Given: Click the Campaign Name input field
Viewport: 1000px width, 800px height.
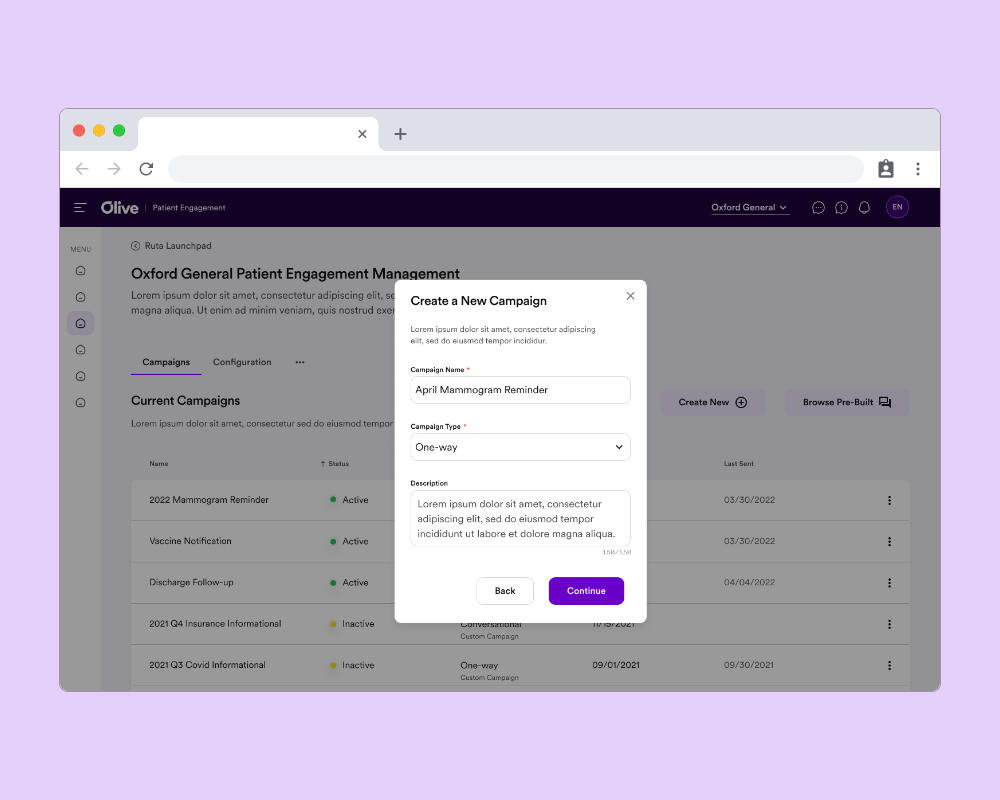Looking at the screenshot, I should pos(520,390).
